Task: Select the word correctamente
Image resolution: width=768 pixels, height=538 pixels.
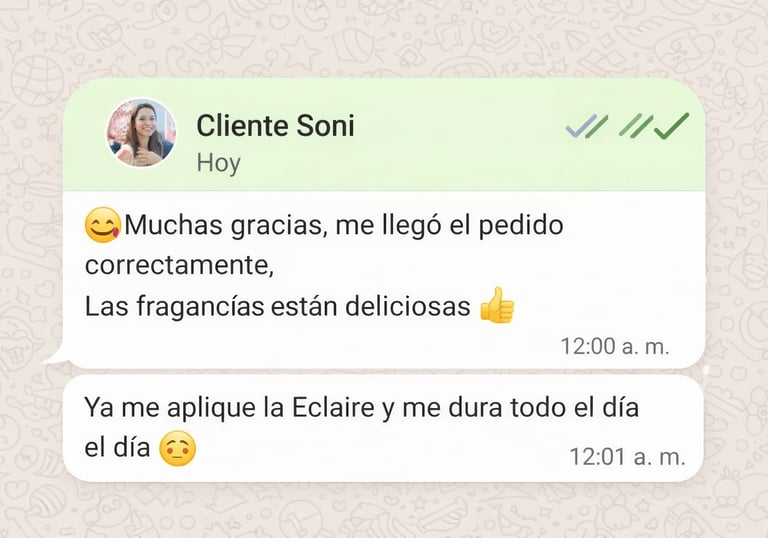Action: 179,266
